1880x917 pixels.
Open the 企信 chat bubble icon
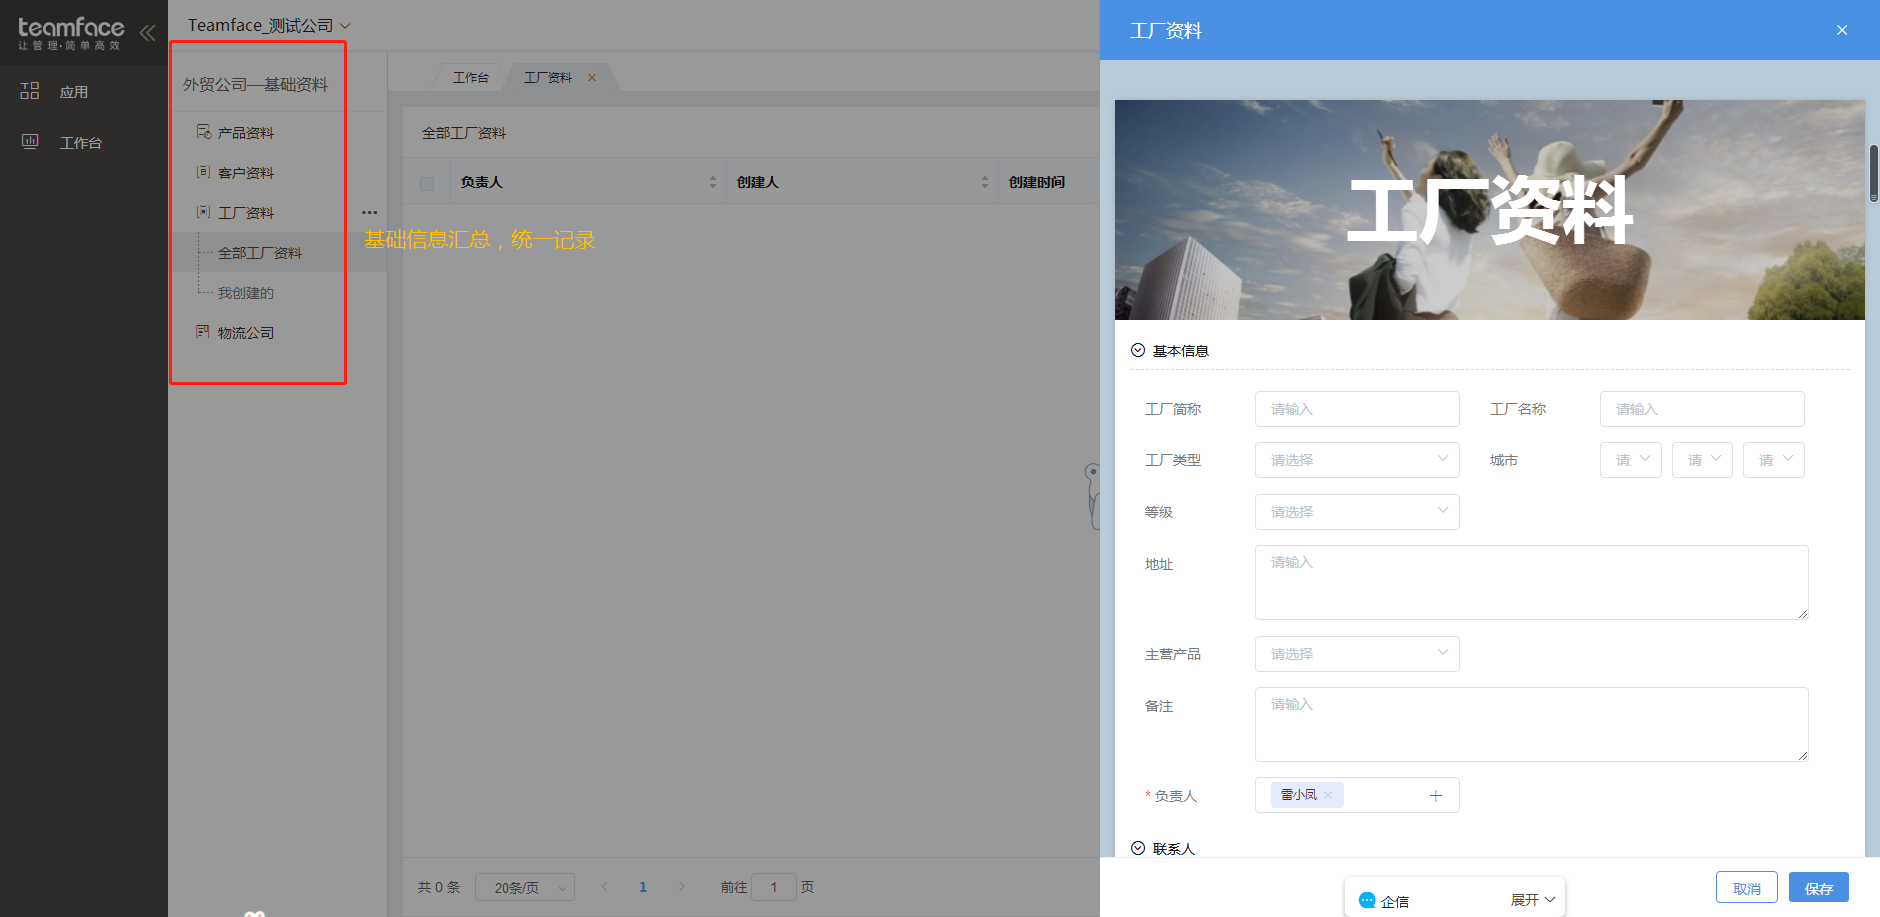tap(1367, 900)
